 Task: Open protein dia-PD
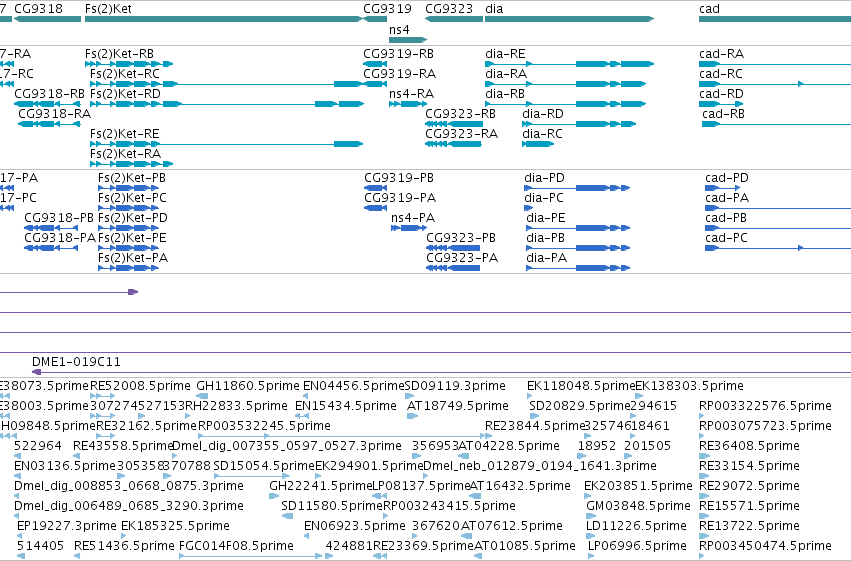click(x=577, y=188)
